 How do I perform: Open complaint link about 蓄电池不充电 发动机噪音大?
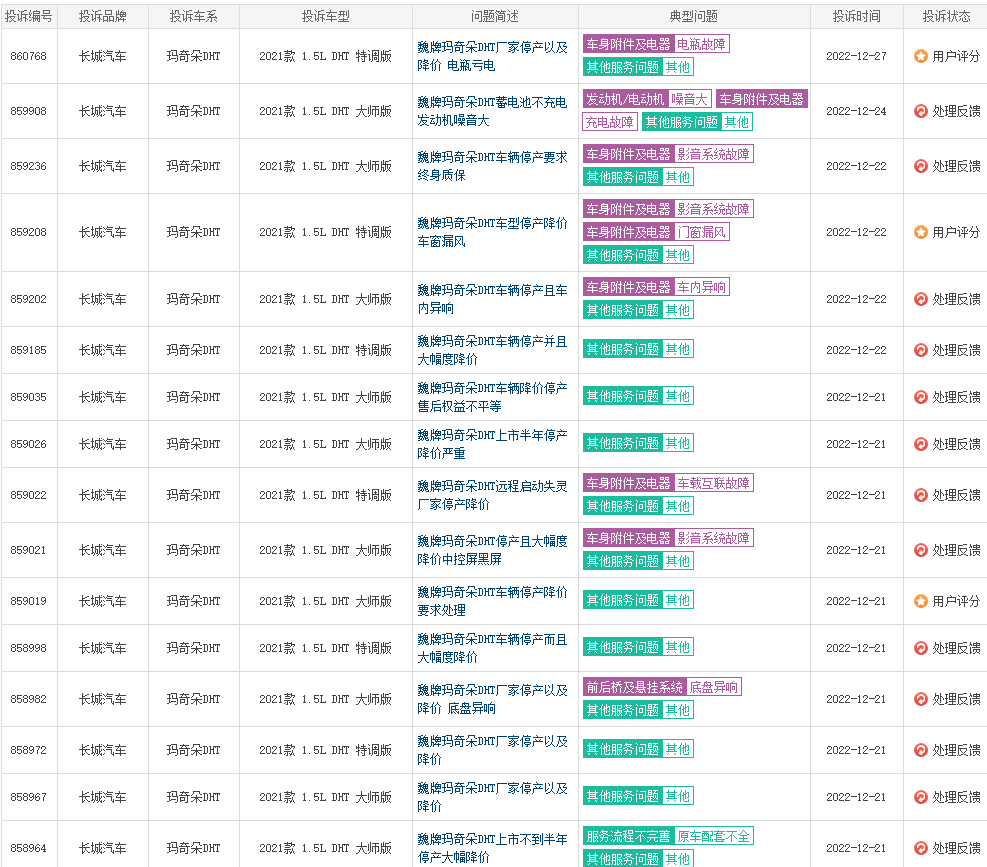(x=492, y=111)
